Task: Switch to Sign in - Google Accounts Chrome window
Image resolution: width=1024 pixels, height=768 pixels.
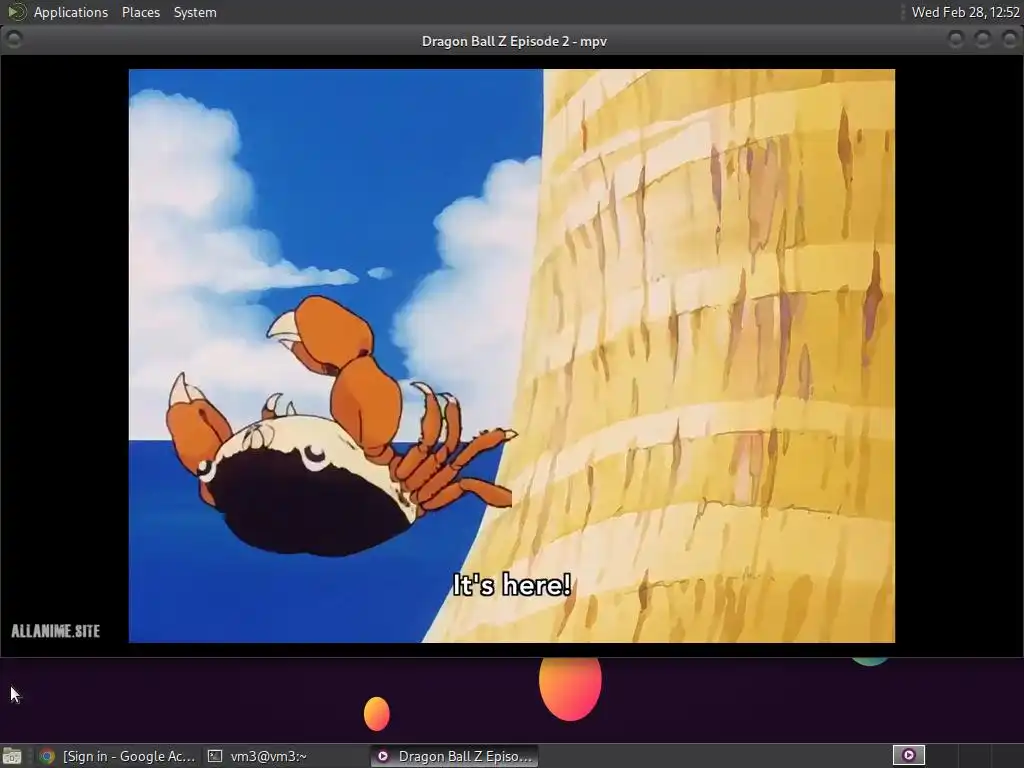Action: pos(118,756)
